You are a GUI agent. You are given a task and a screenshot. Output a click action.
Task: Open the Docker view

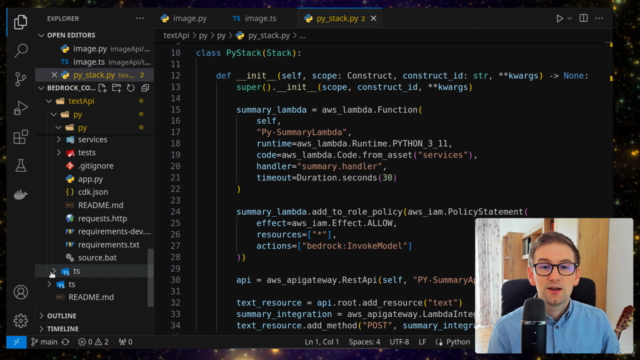[x=20, y=195]
